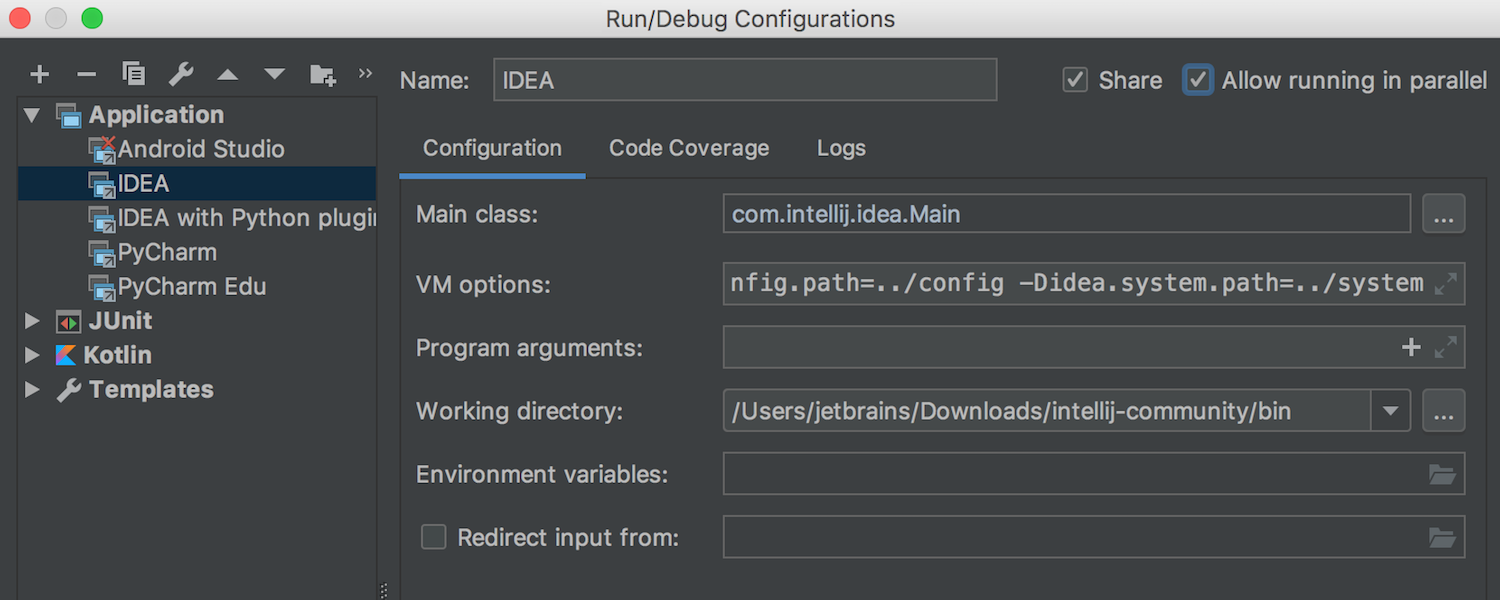
Task: Browse Working directory with ellipsis button
Action: (x=1443, y=411)
